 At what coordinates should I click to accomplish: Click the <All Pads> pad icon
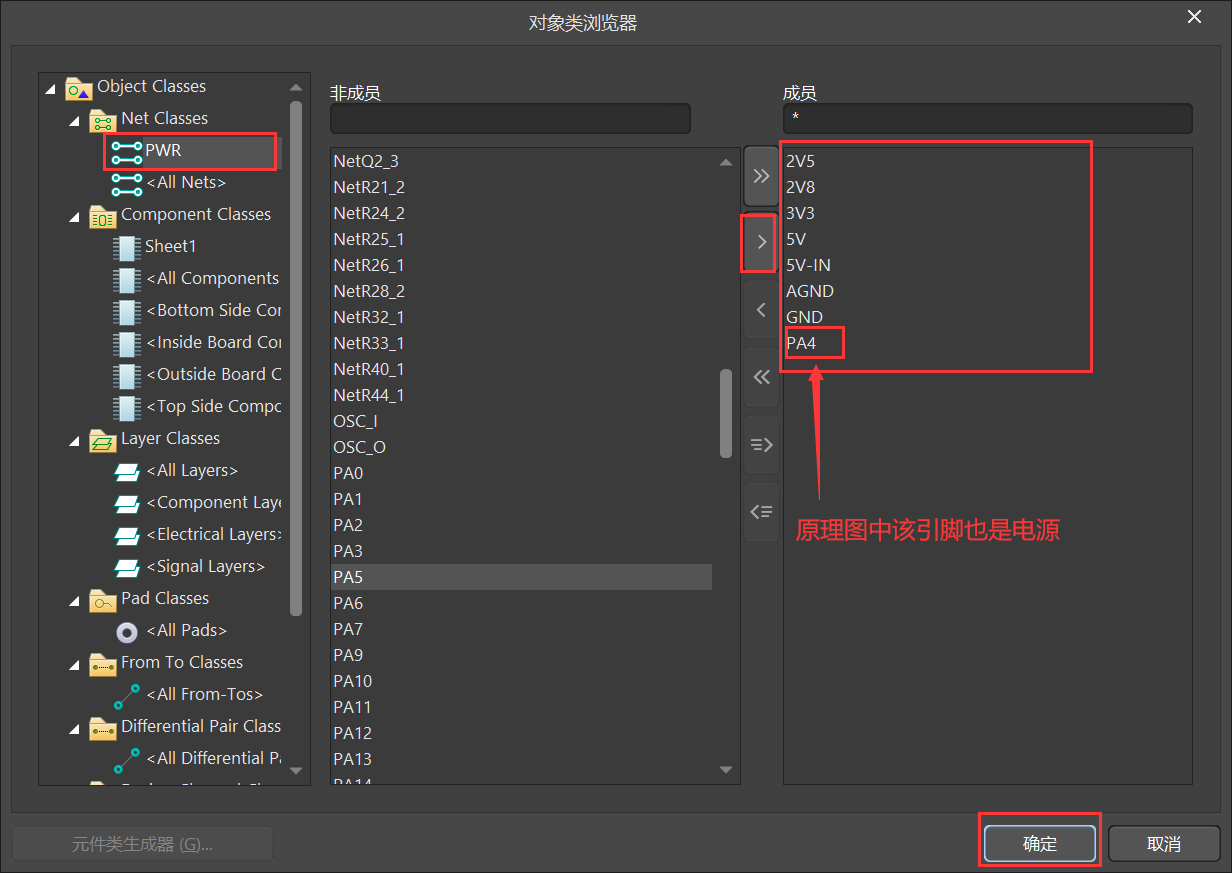pyautogui.click(x=127, y=632)
